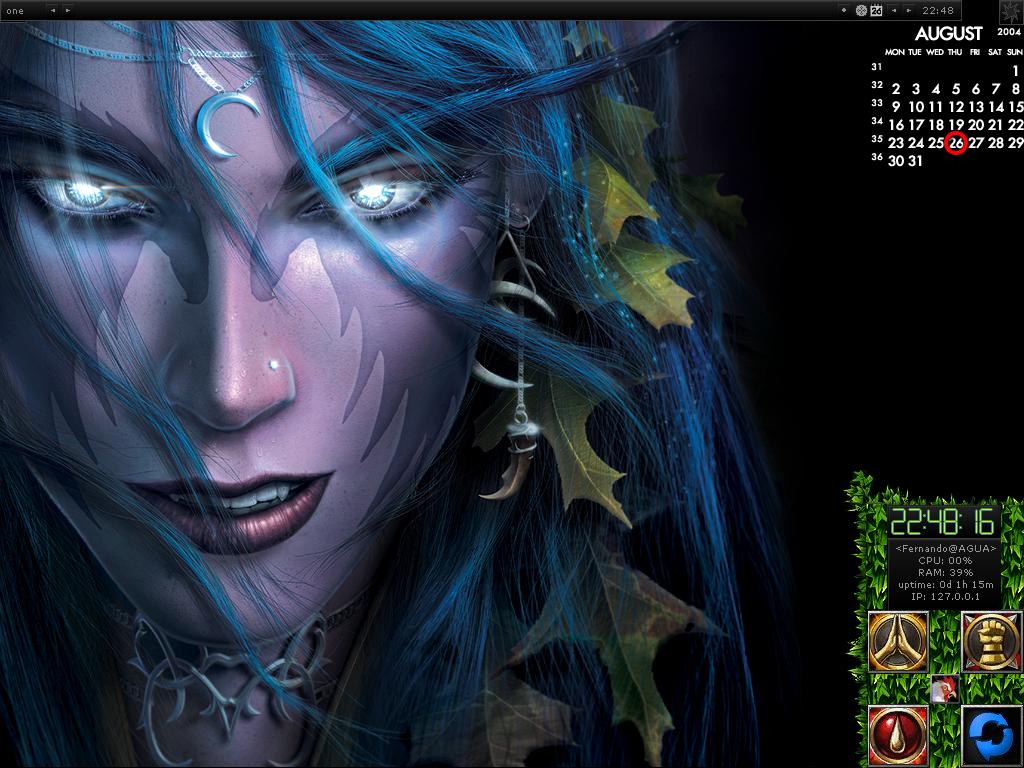The width and height of the screenshot is (1024, 768).
Task: Click the 2004 year label
Action: pyautogui.click(x=1010, y=32)
